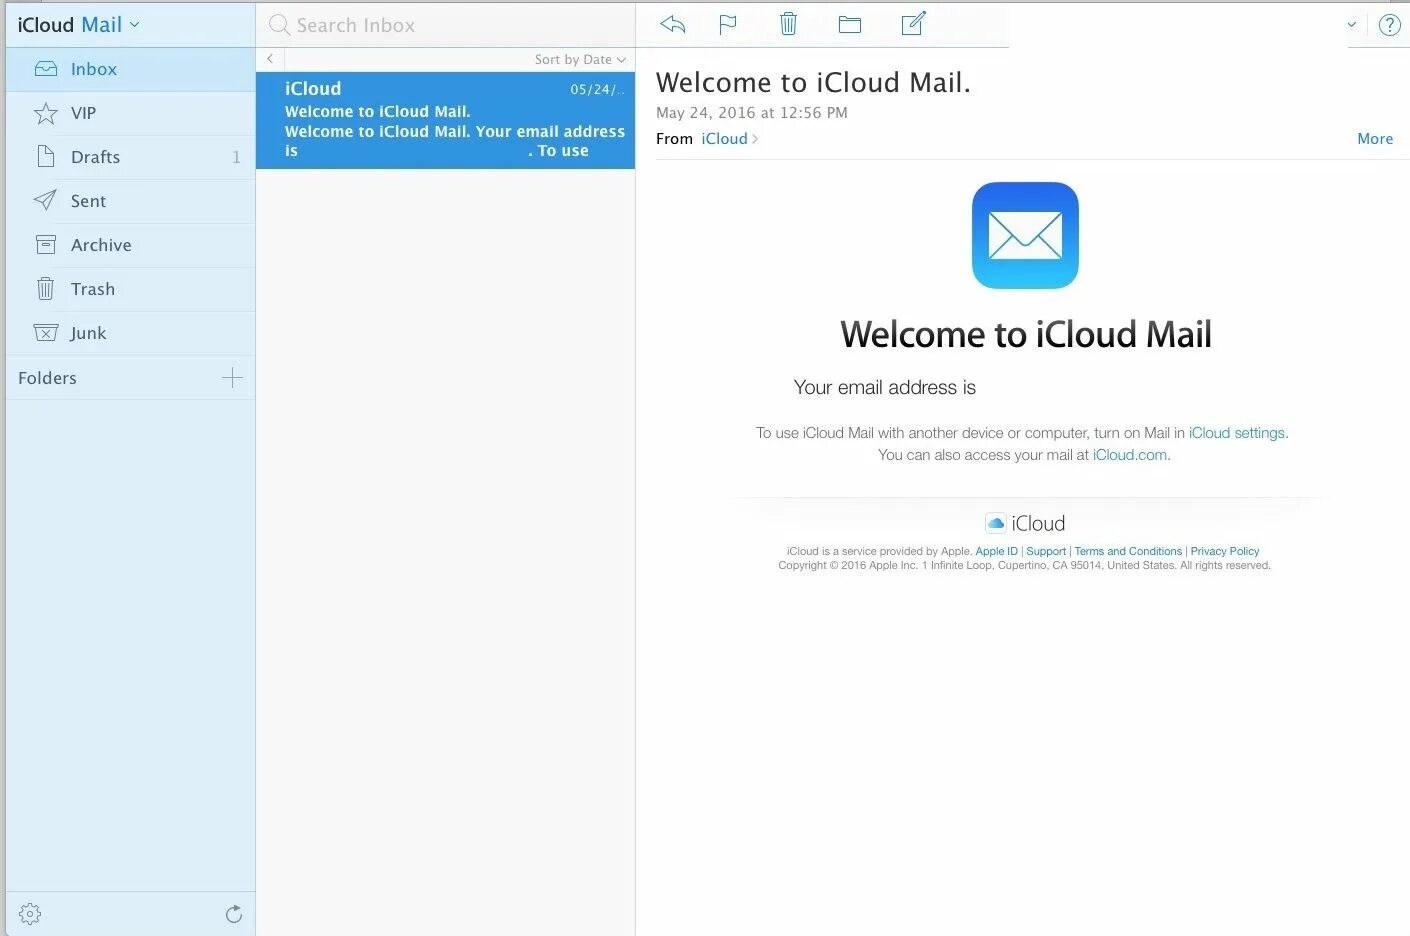Click the Drafts document icon
Image resolution: width=1410 pixels, height=936 pixels.
point(45,156)
